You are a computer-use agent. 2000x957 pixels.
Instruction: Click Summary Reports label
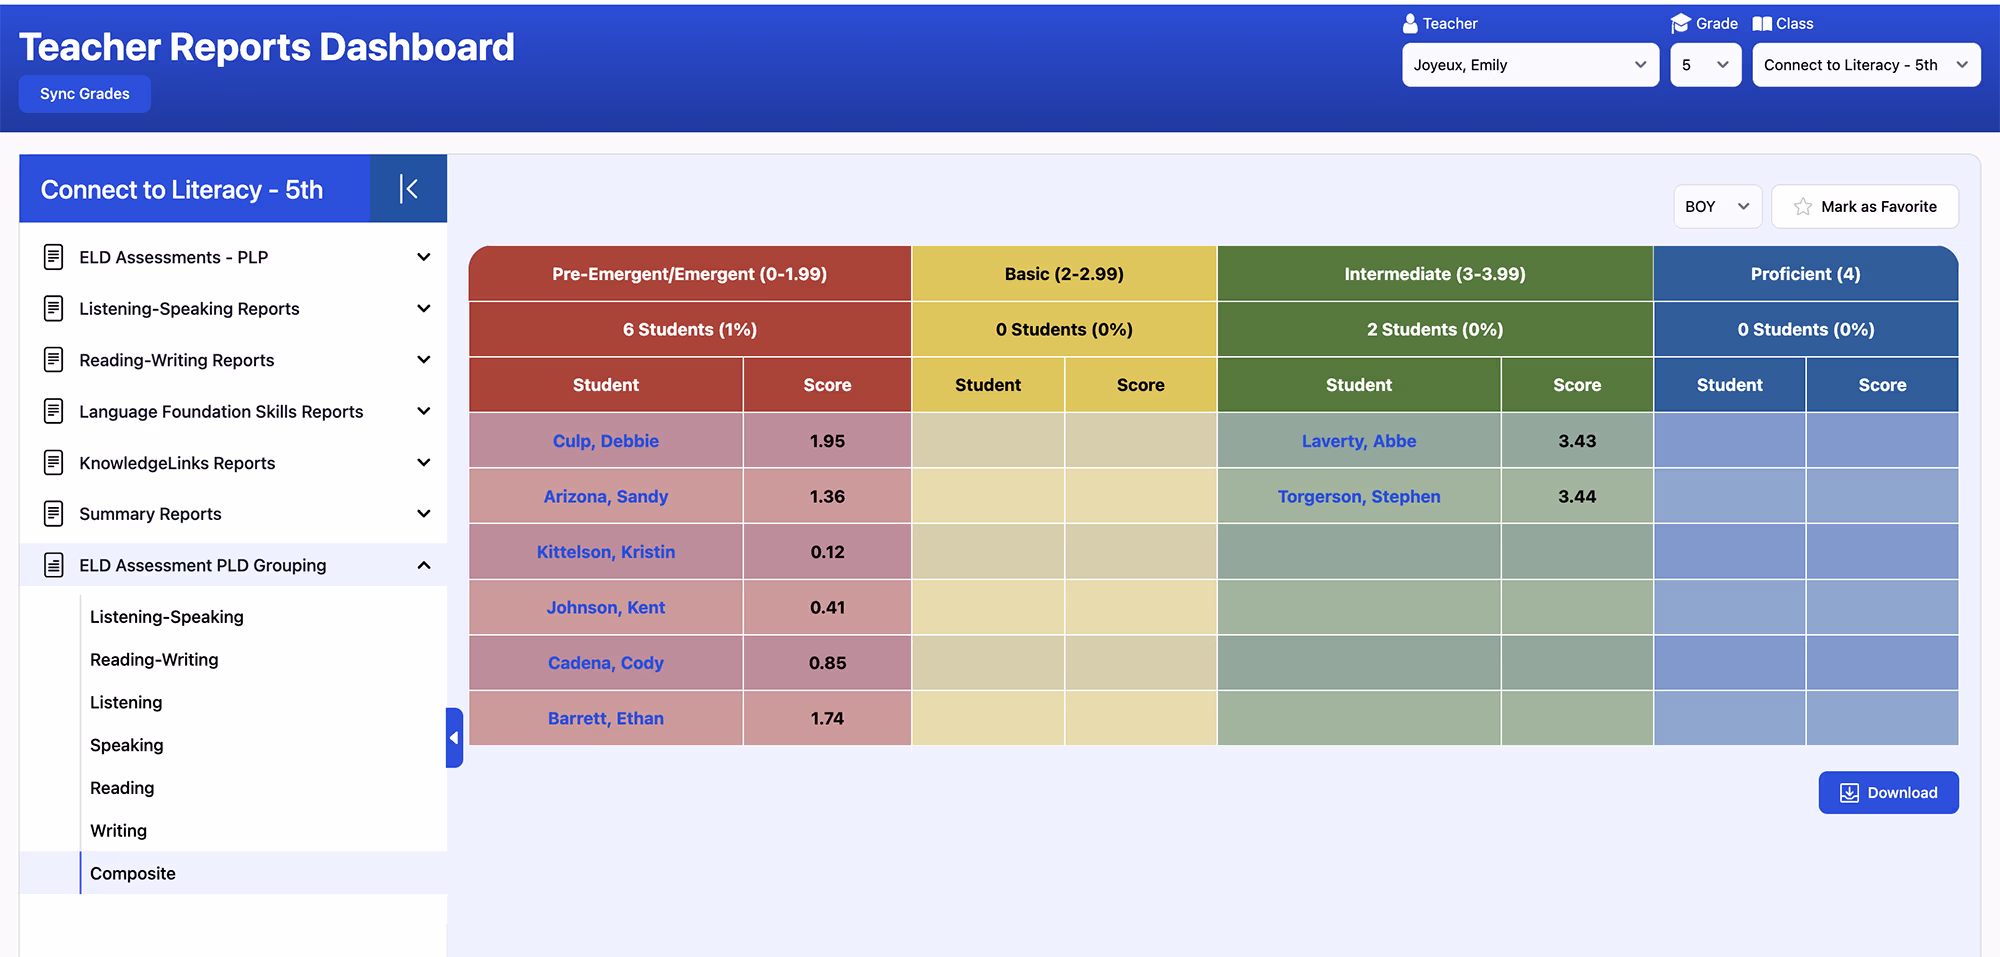tap(150, 514)
